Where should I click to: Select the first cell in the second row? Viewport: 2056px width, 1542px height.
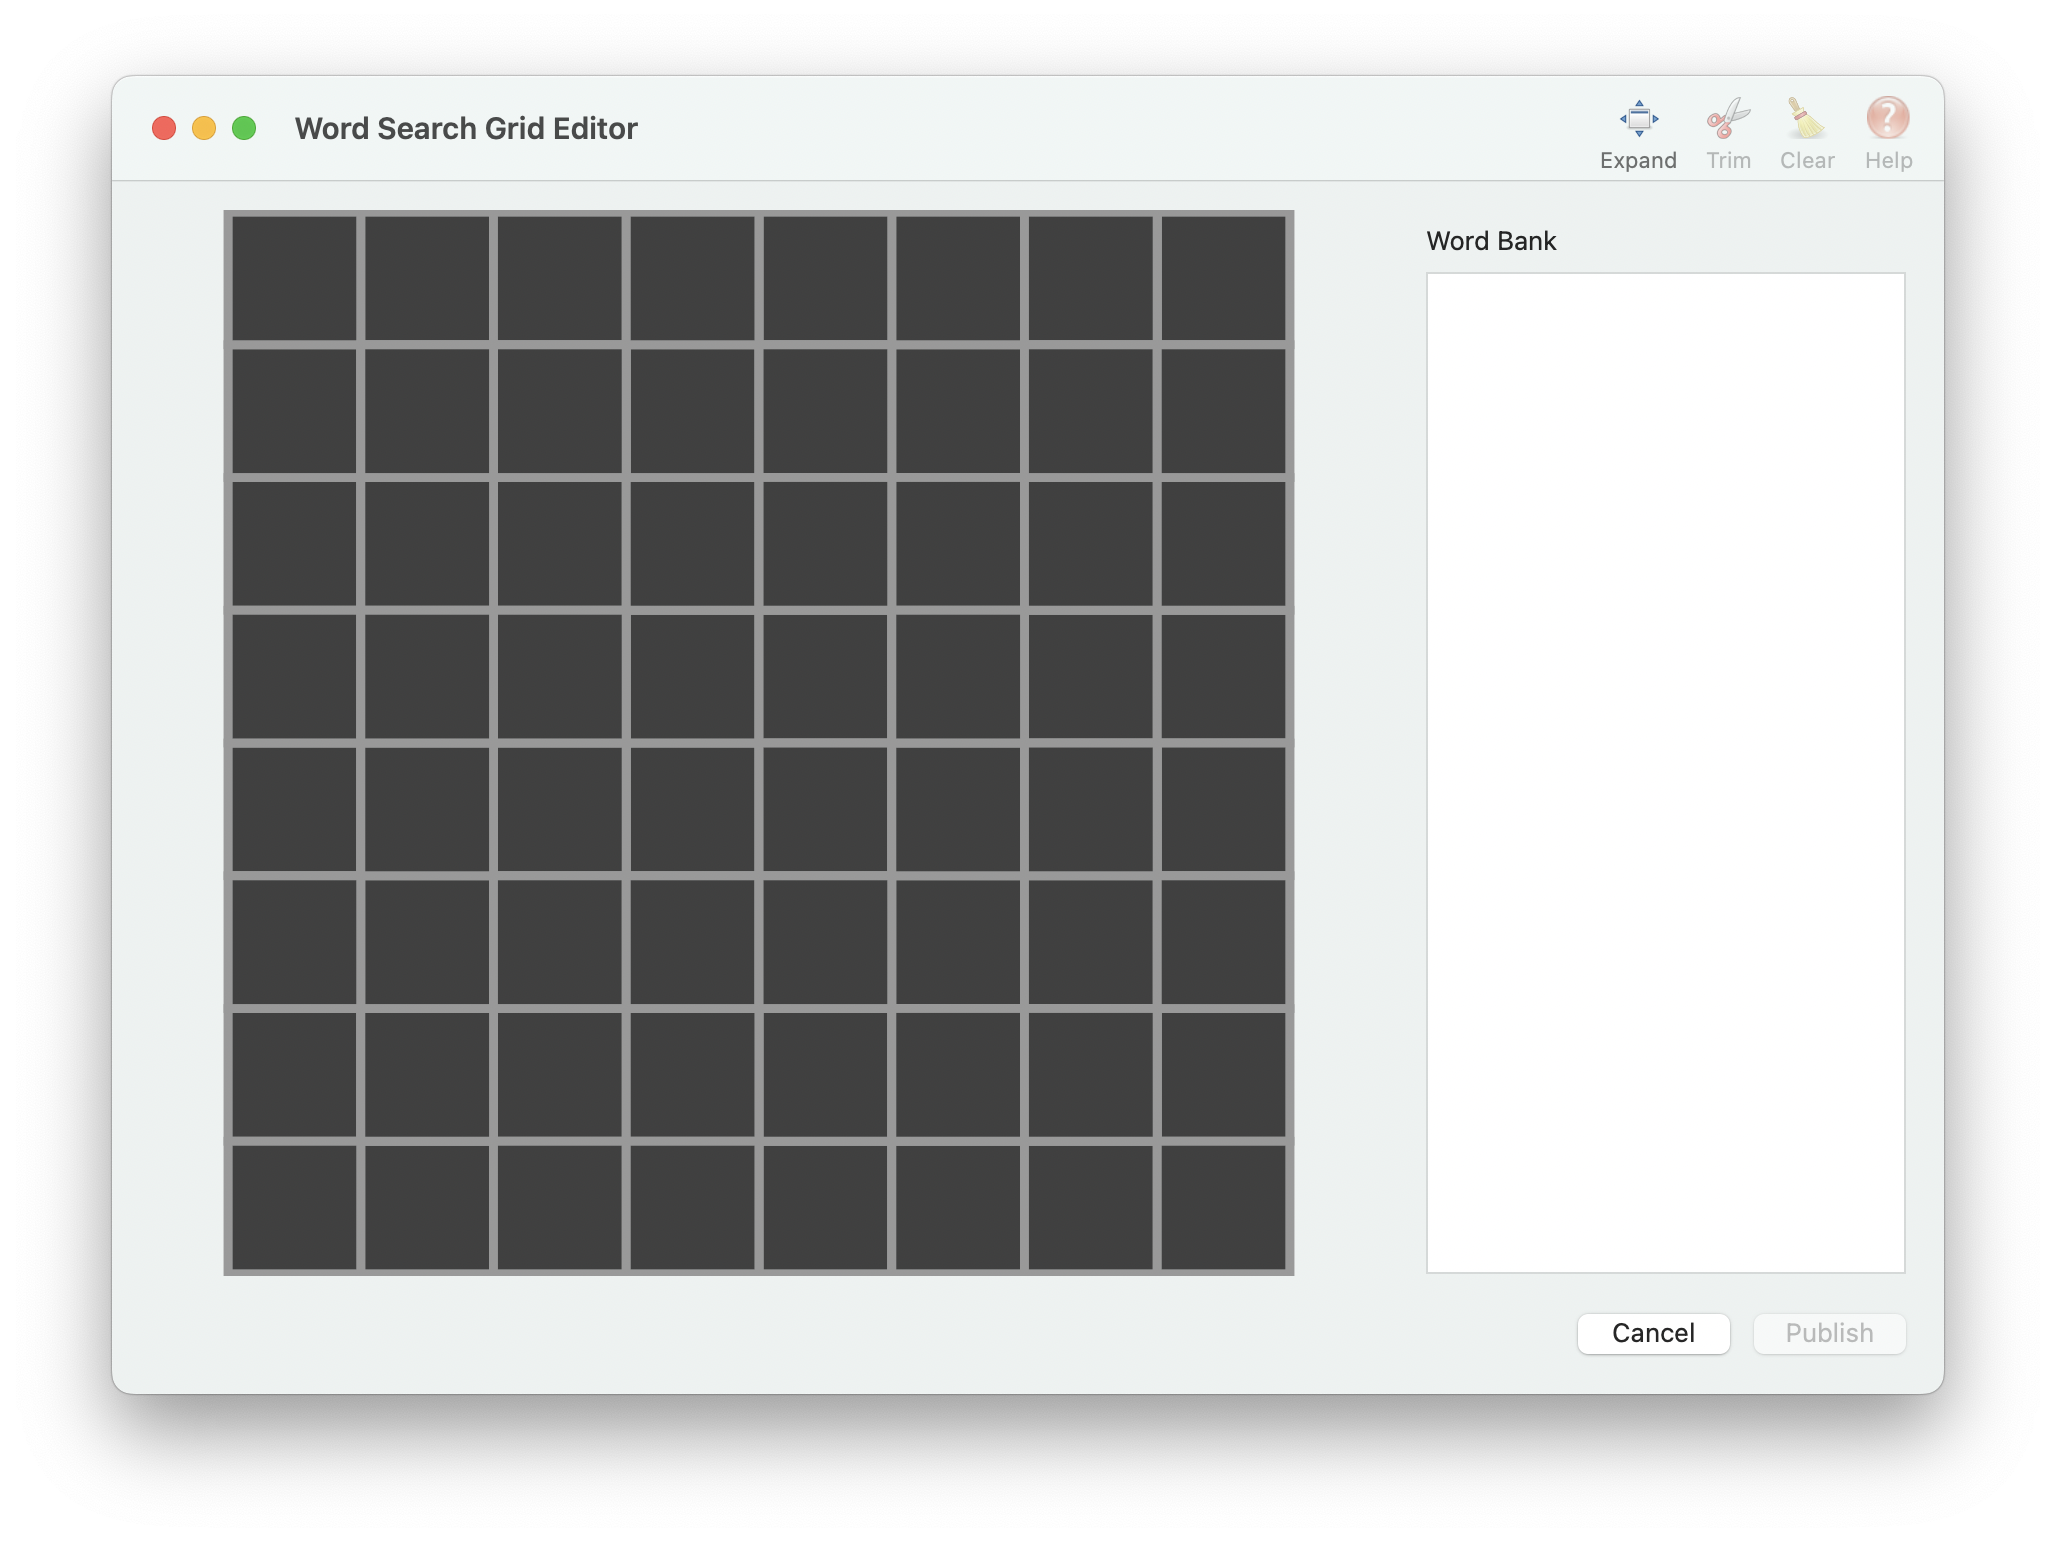(x=292, y=409)
